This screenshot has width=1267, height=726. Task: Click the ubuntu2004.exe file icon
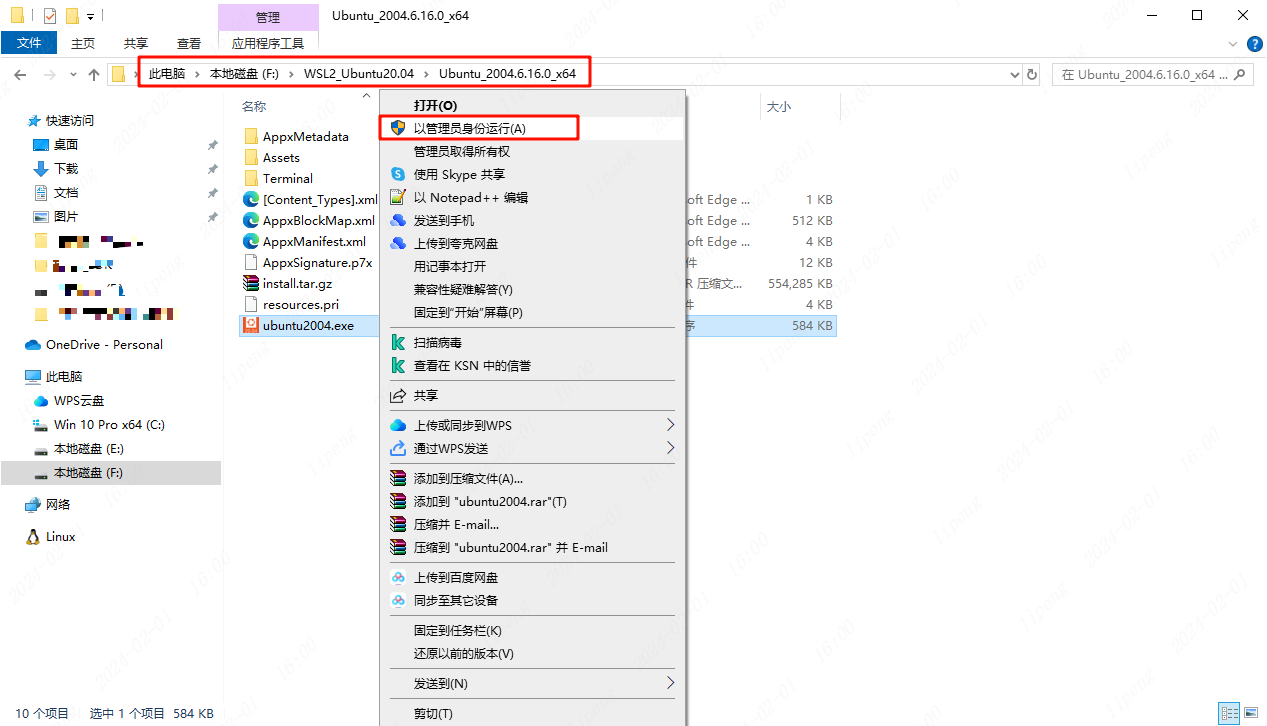pos(251,325)
